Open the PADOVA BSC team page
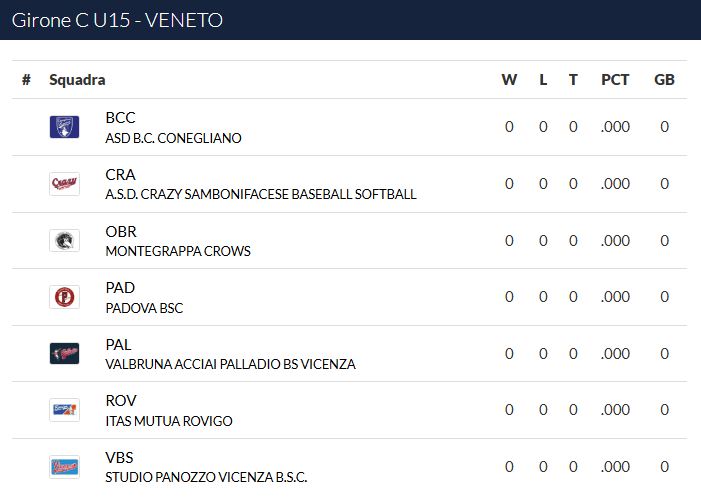701x503 pixels. 144,308
